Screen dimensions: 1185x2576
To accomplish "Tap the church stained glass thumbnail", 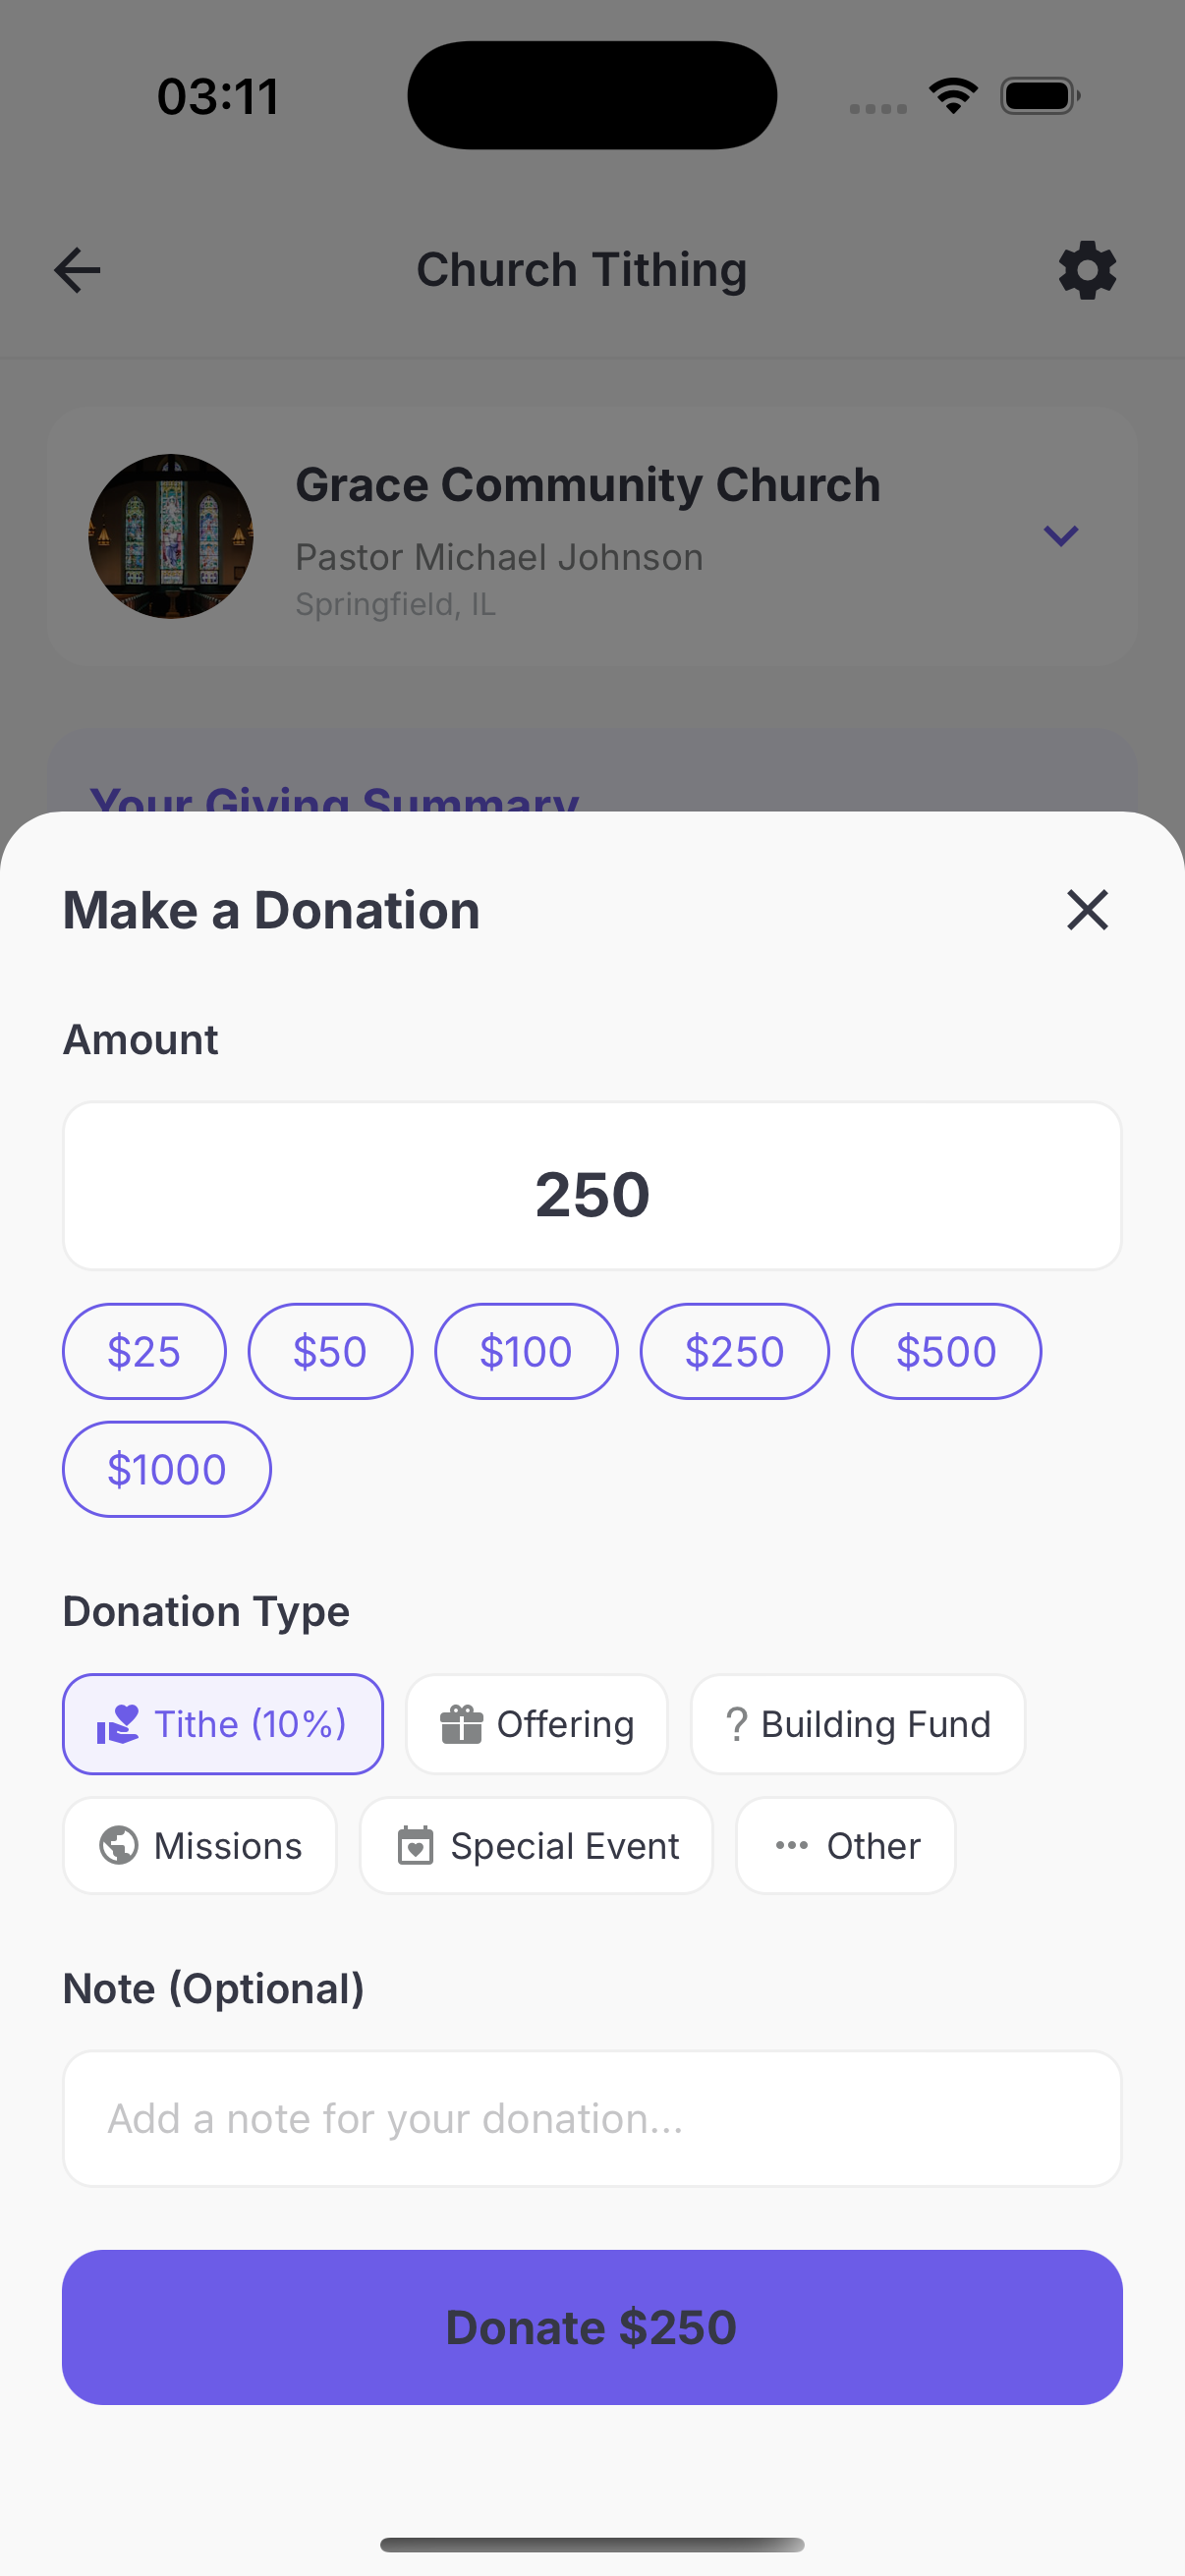I will point(171,536).
